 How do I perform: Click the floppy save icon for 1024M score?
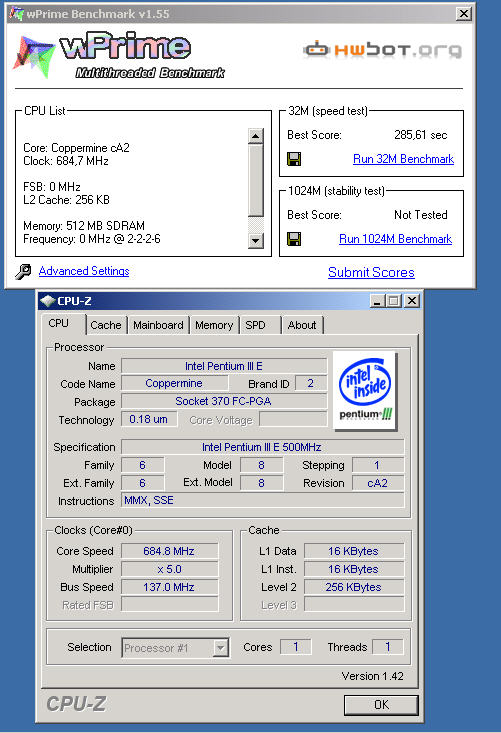point(294,239)
